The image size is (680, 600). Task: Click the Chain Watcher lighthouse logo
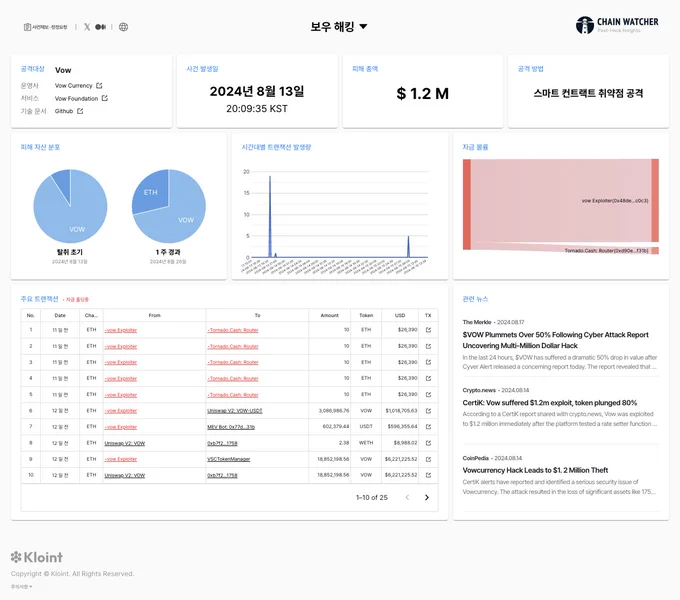pyautogui.click(x=585, y=25)
